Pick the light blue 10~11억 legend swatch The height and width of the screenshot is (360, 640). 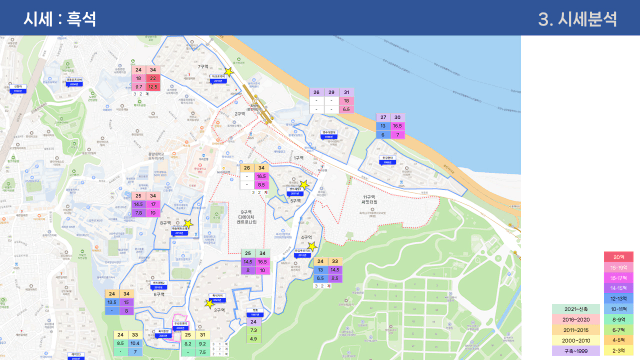pyautogui.click(x=618, y=309)
